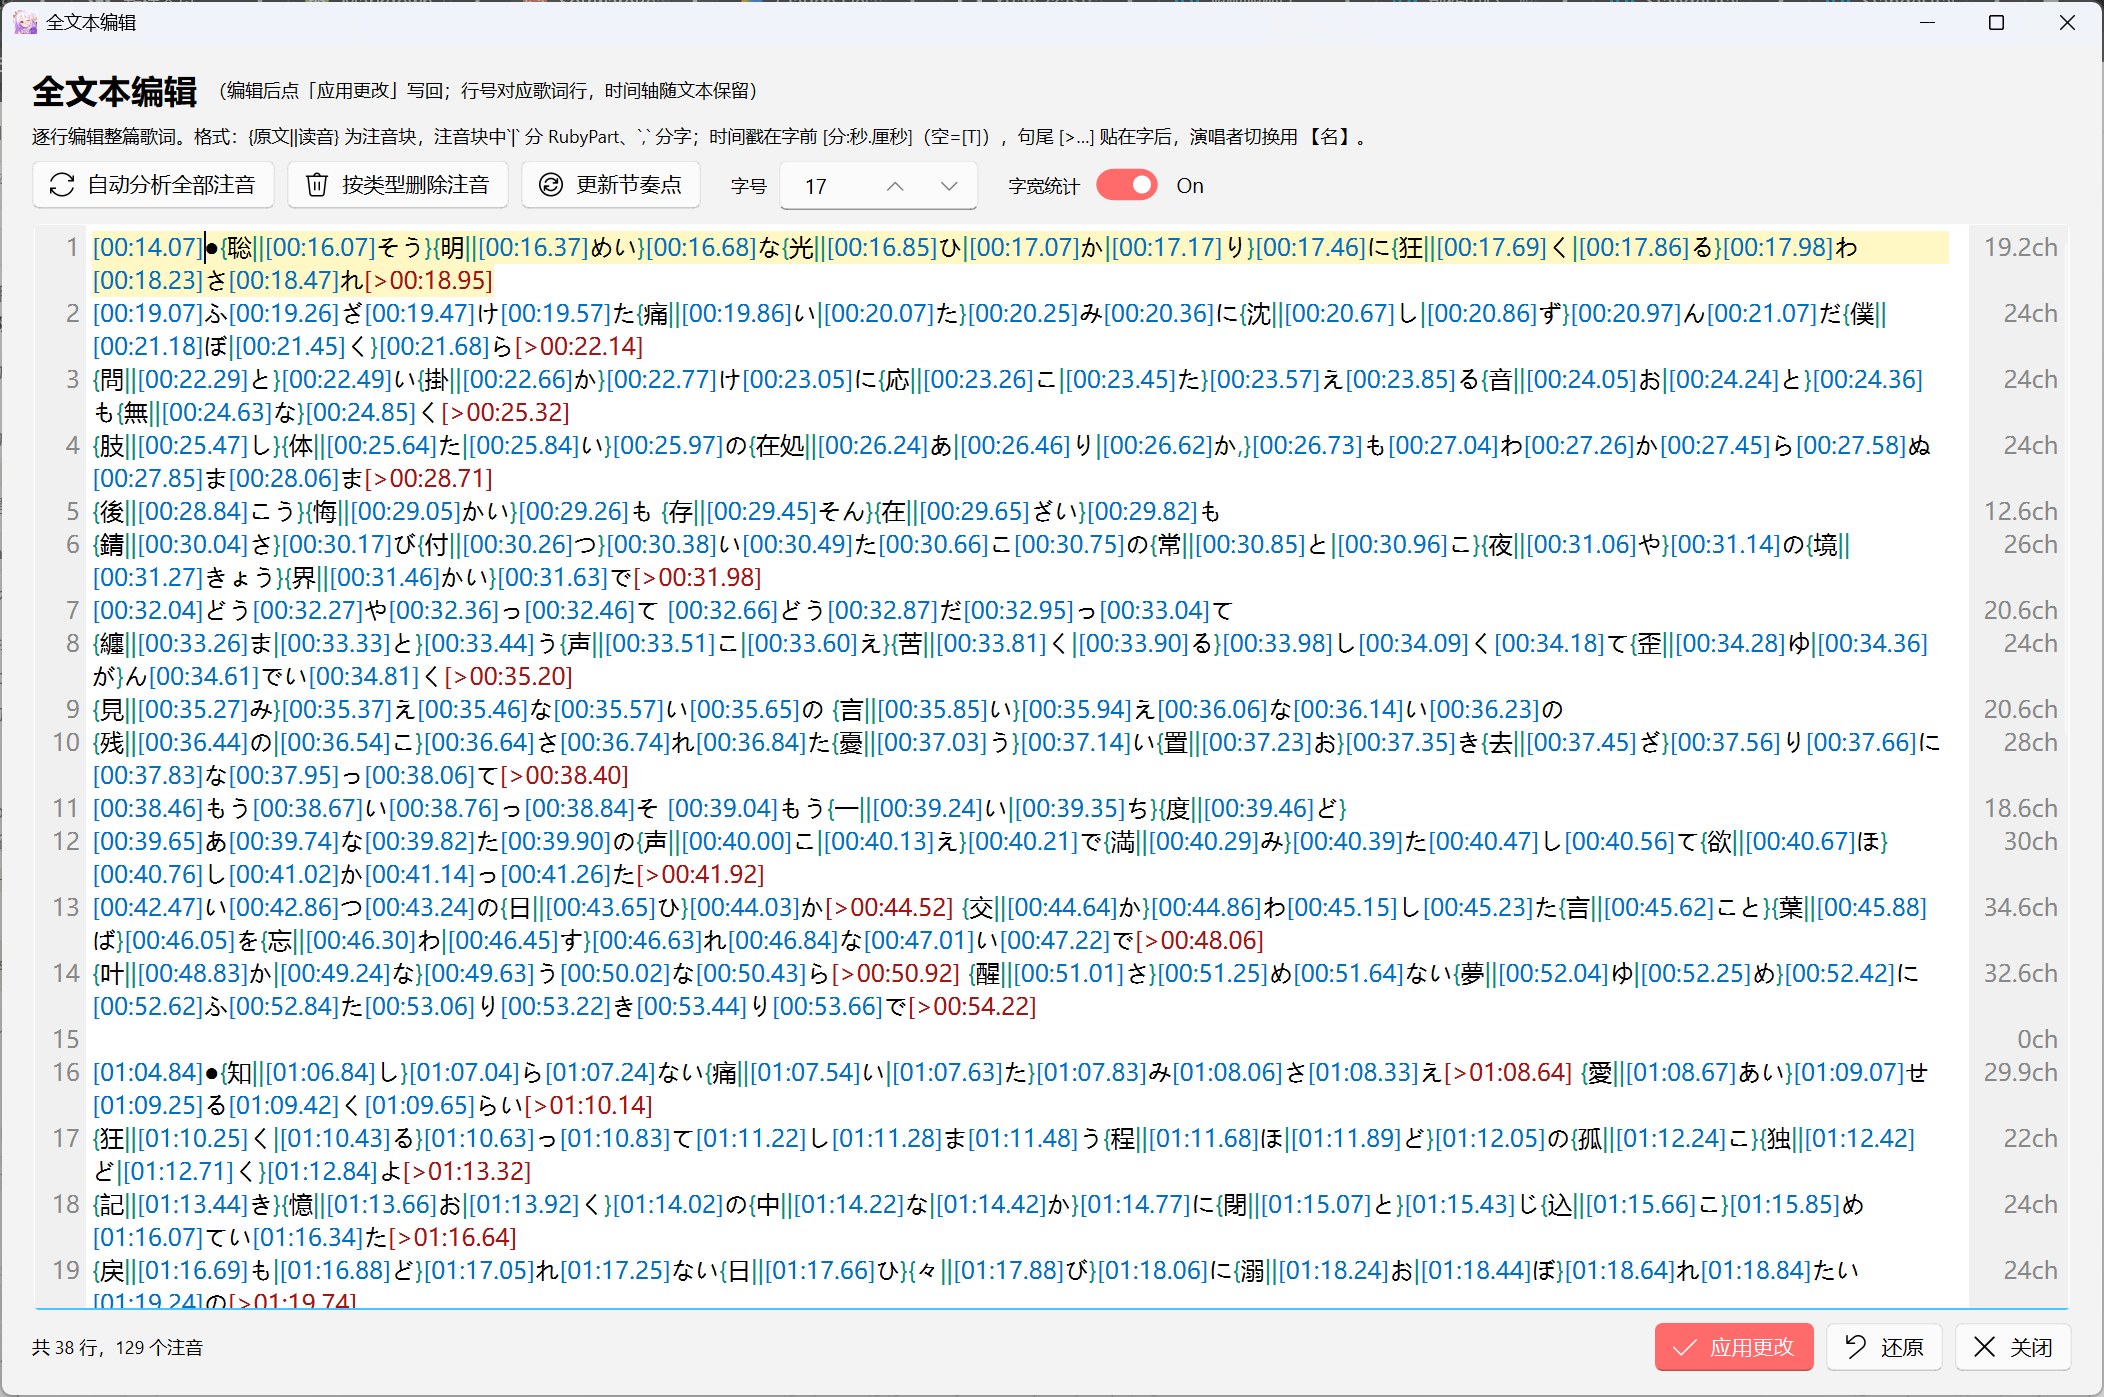Click timestamp [01:04.84] in line 16
This screenshot has width=2104, height=1397.
coord(148,1072)
